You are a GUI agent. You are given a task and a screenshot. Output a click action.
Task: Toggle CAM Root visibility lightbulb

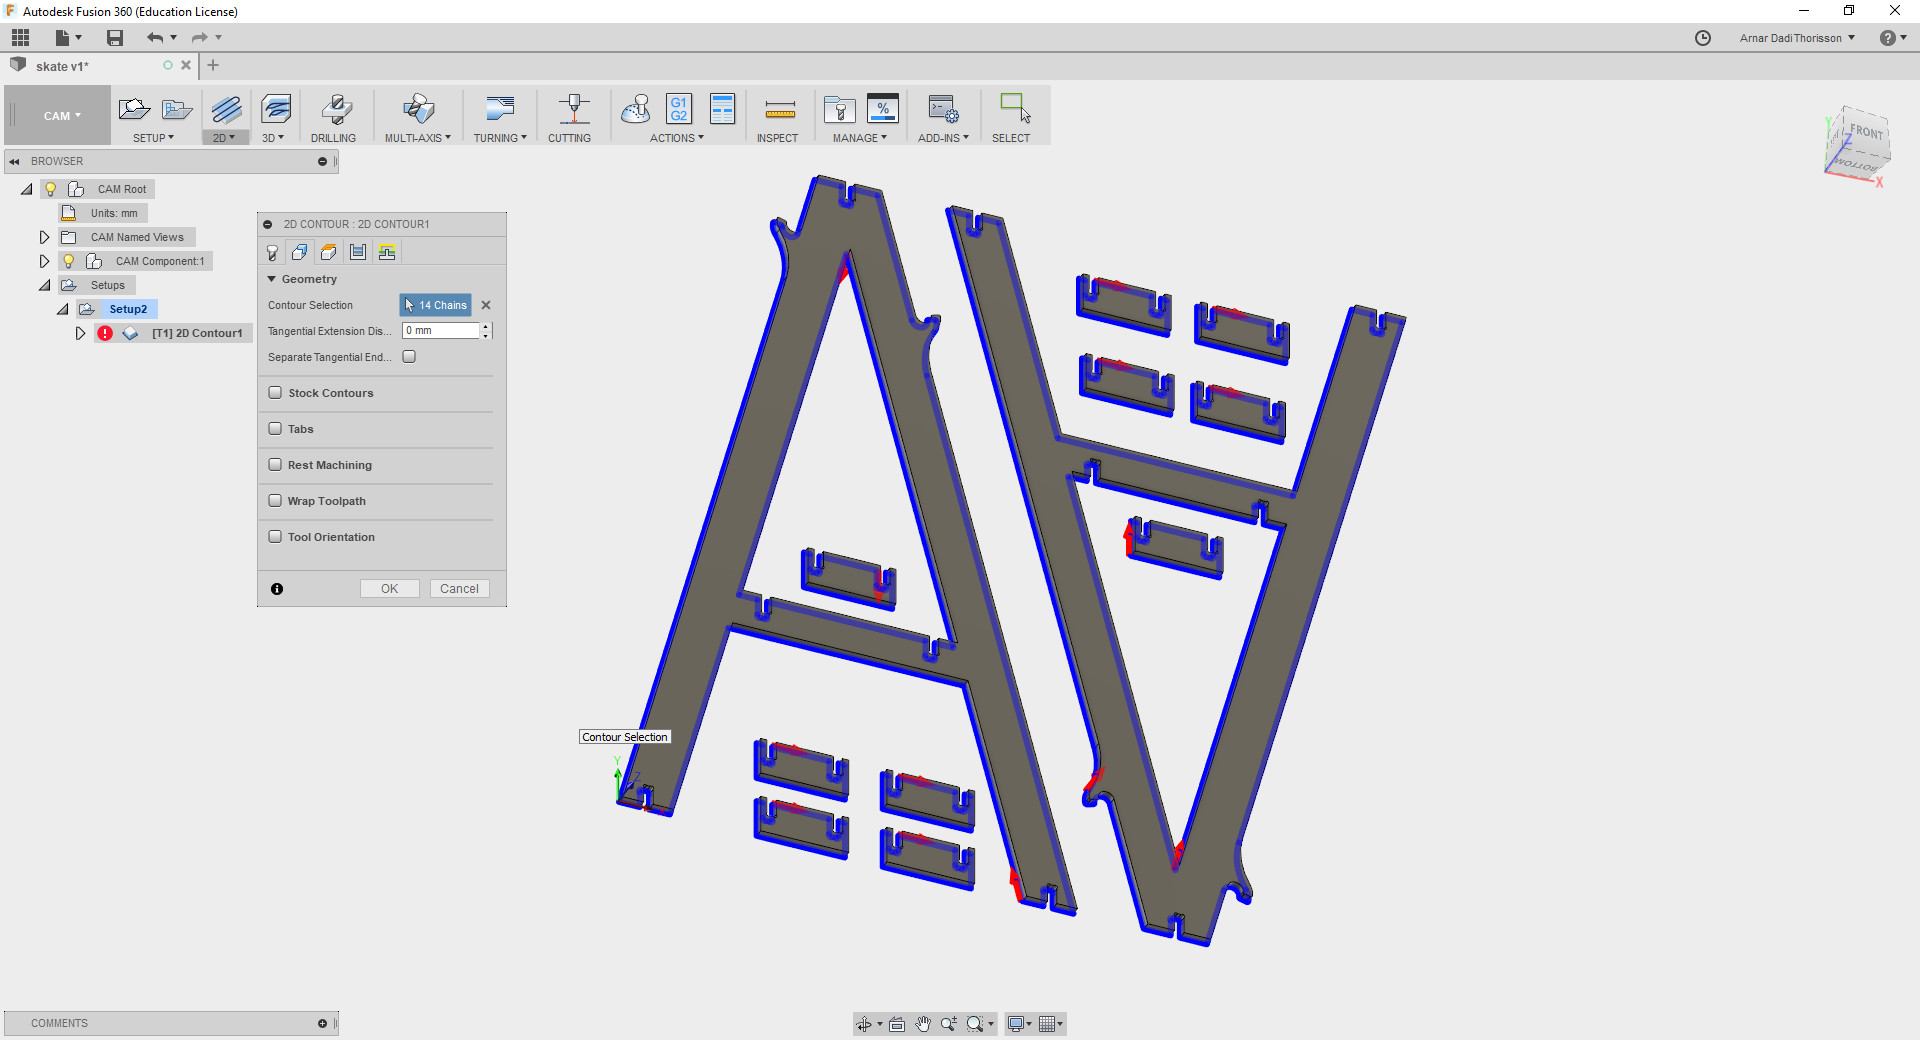51,189
